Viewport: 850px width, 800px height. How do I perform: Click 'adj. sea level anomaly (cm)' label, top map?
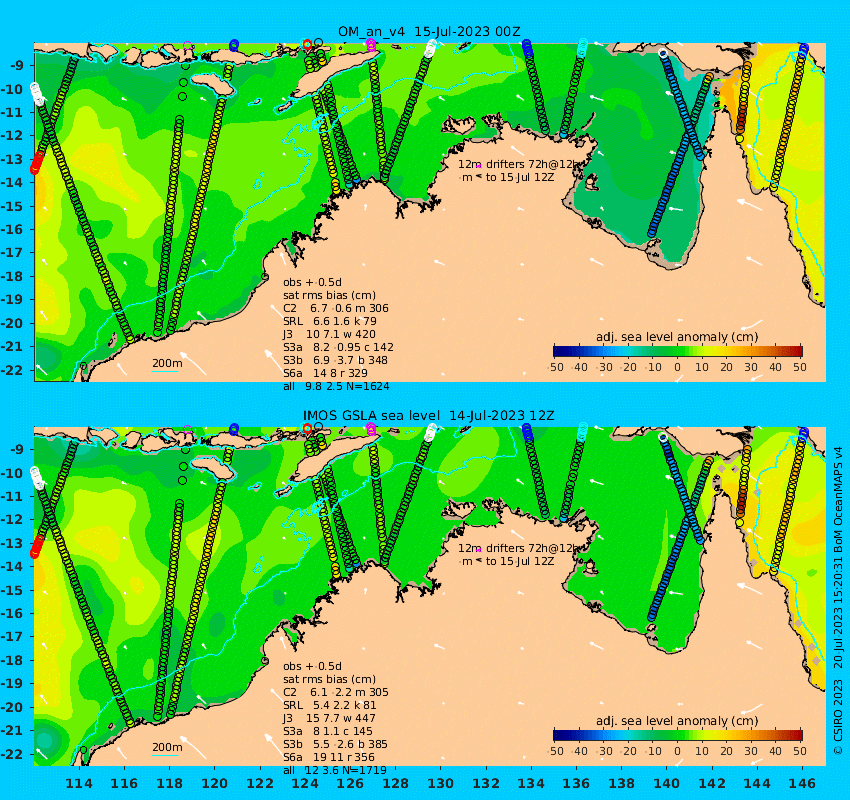click(677, 337)
